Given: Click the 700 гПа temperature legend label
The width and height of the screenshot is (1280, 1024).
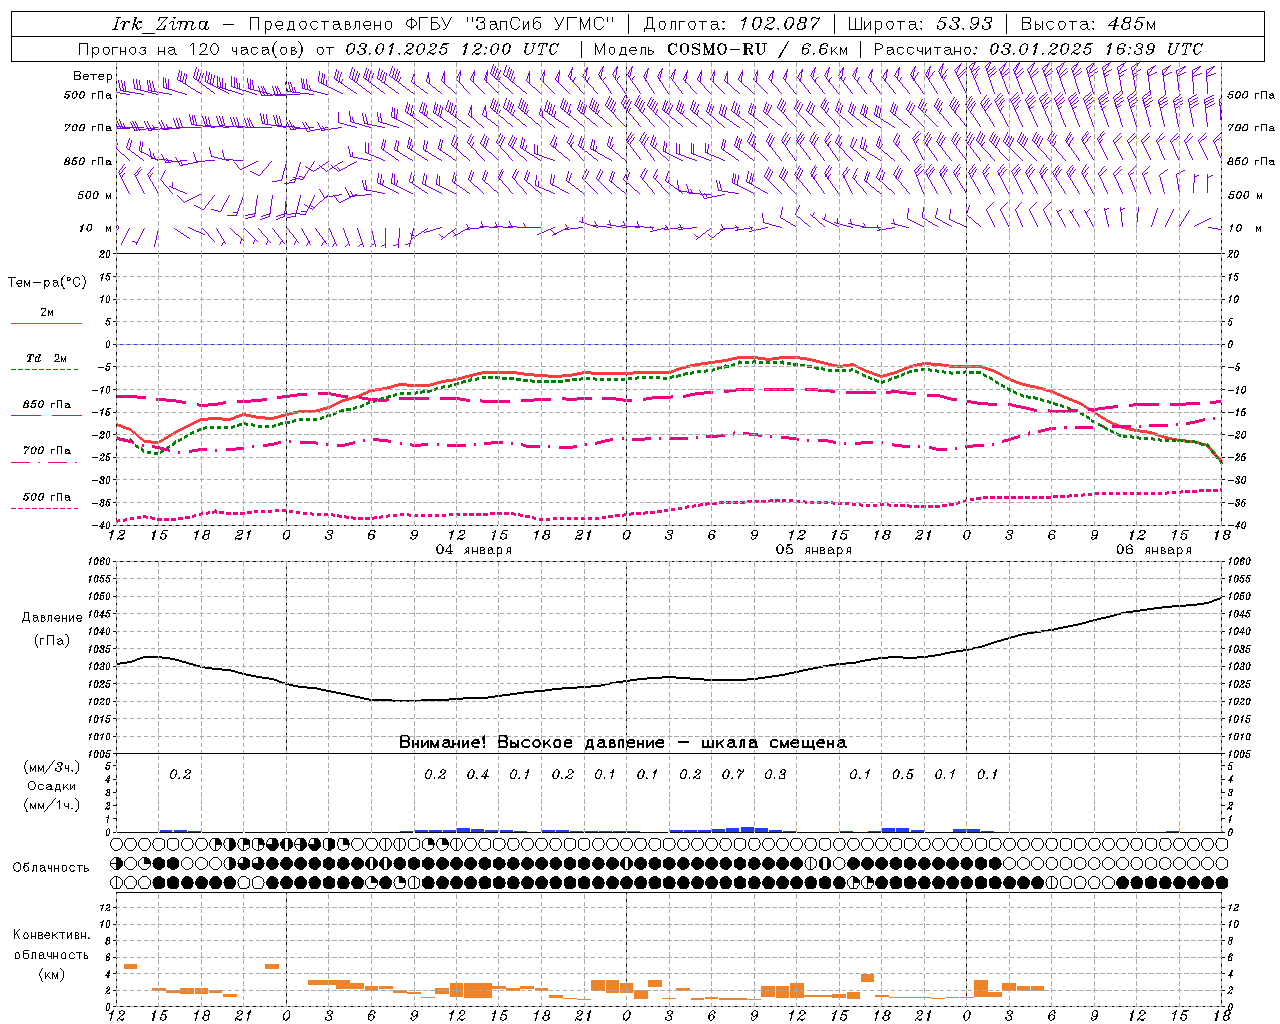Looking at the screenshot, I should (47, 451).
